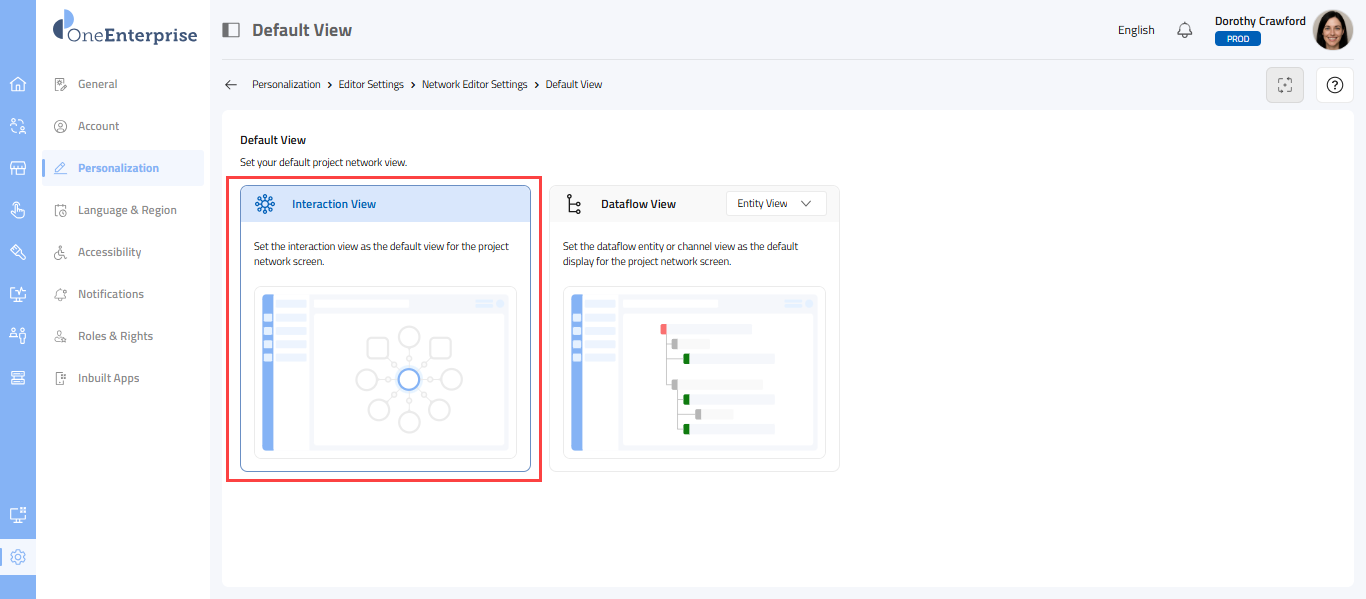
Task: Select Dataflow View as default
Action: [x=638, y=204]
